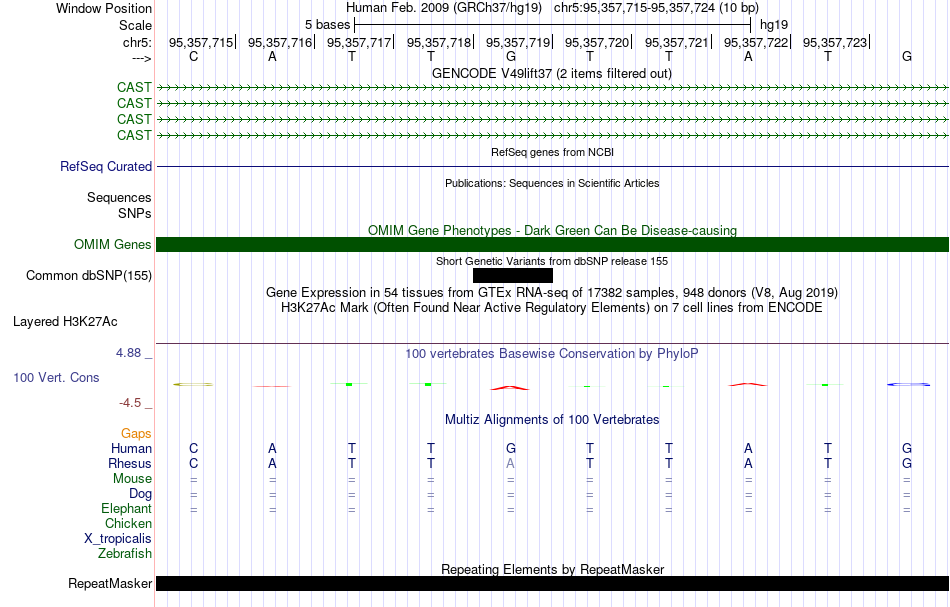Click the RepeatMasker track label

coord(110,583)
